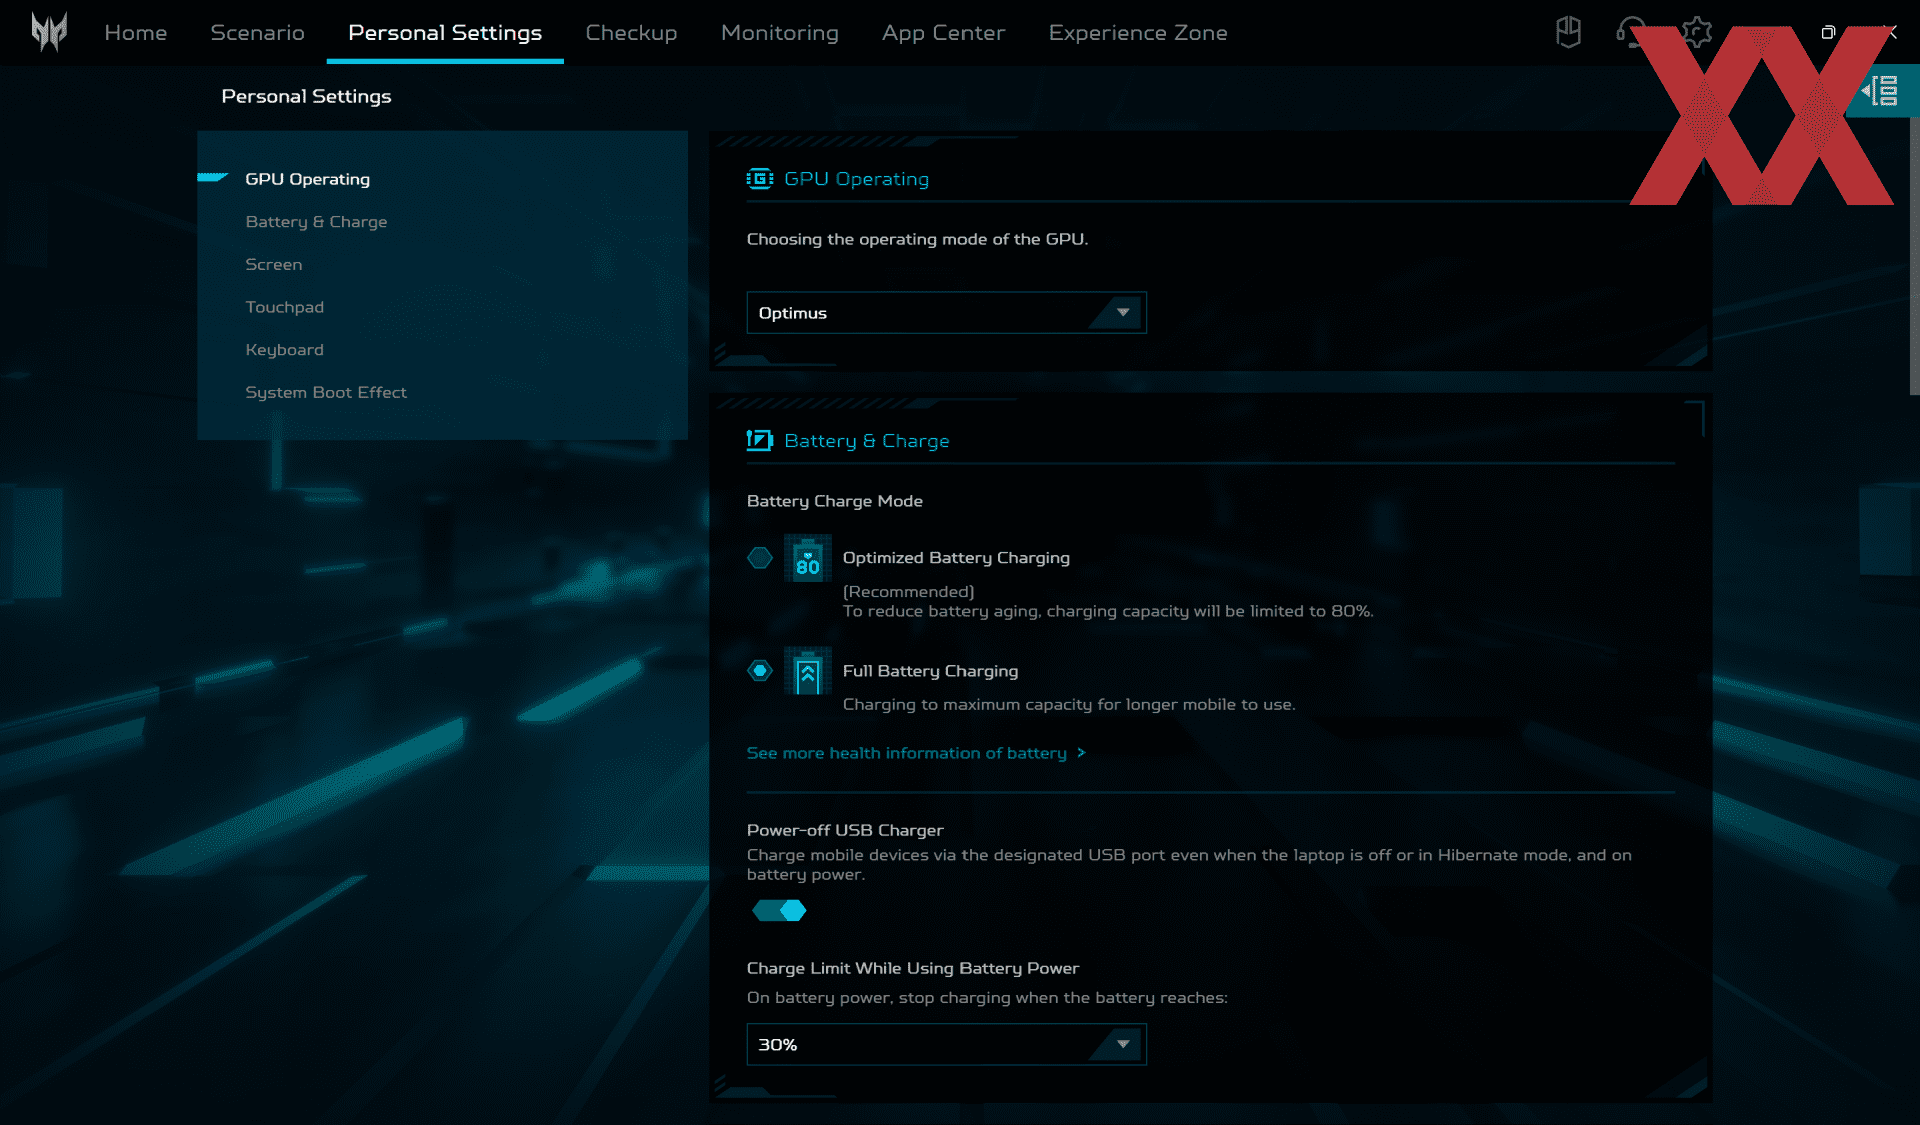This screenshot has width=1920, height=1125.
Task: Expand the side panel icon on right edge
Action: 1882,91
